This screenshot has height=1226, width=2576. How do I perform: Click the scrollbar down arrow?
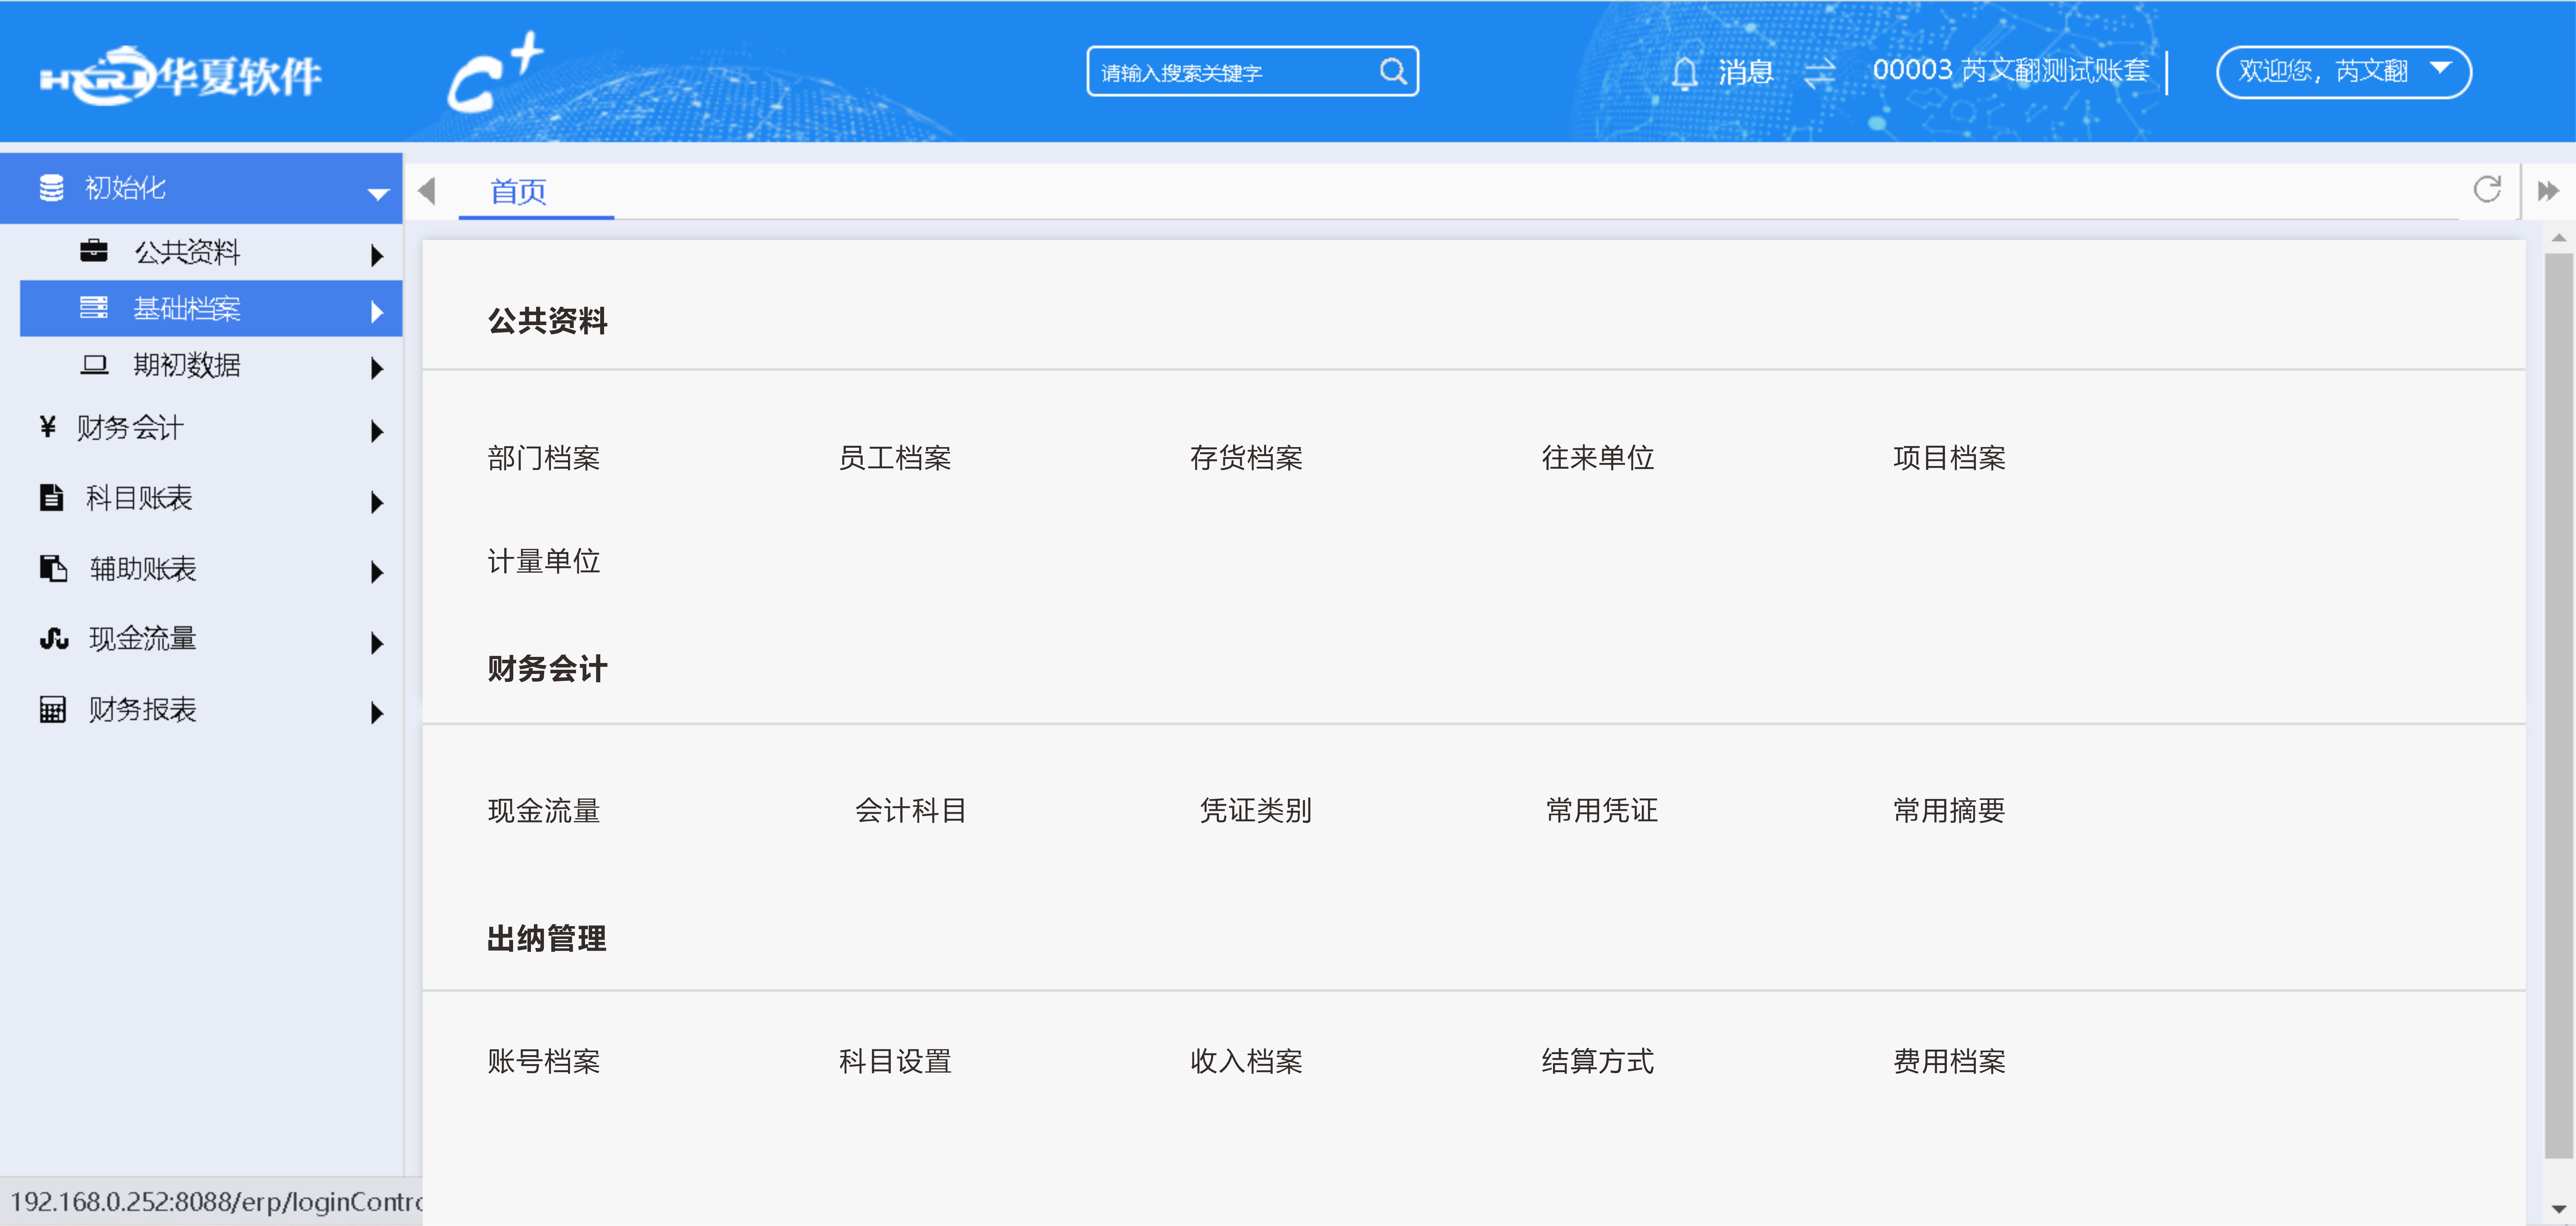coord(2559,1210)
